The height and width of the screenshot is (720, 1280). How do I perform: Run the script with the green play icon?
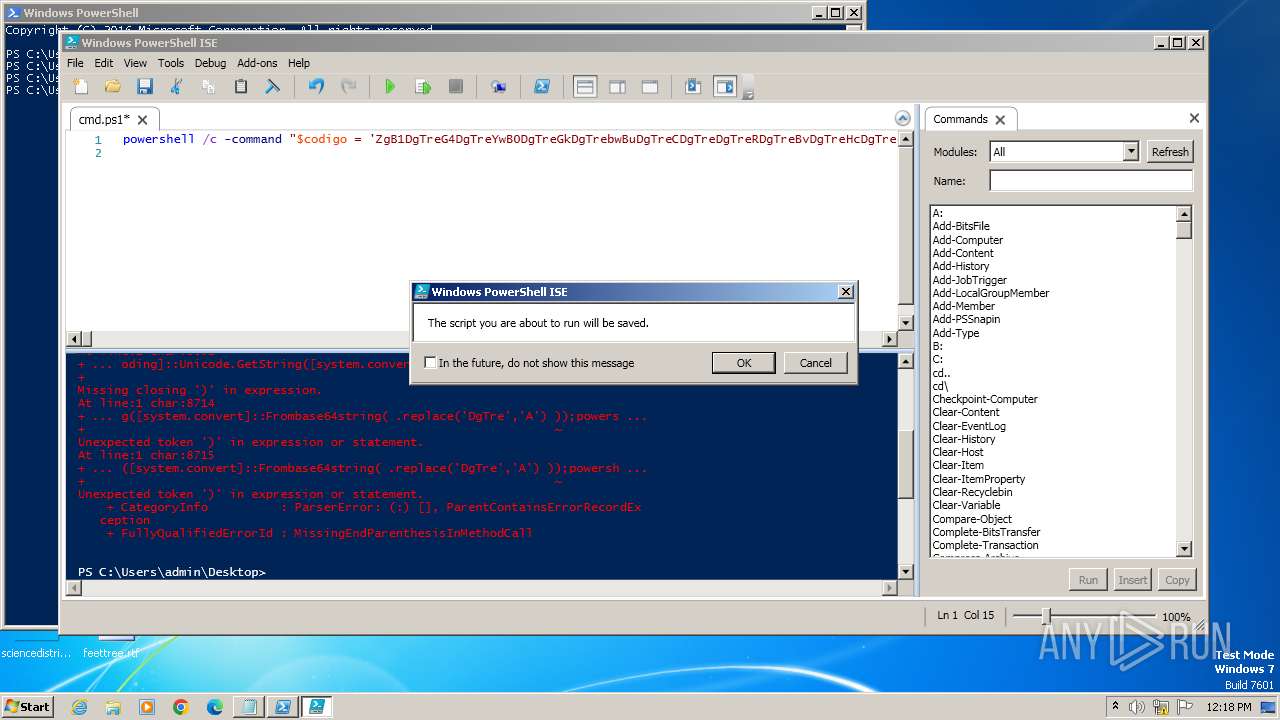tap(390, 87)
